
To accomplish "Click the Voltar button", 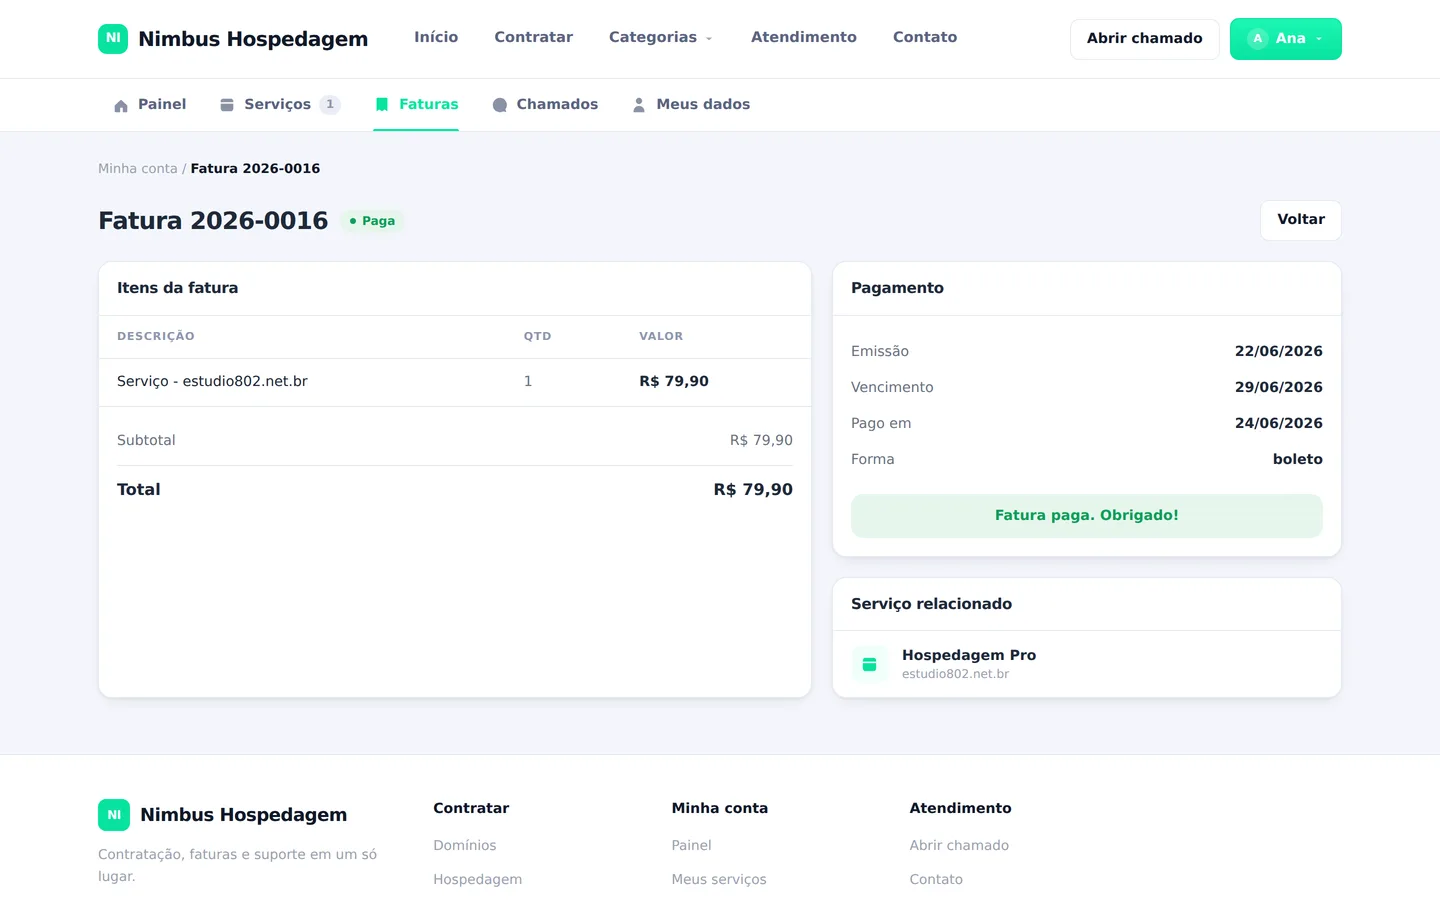I will pos(1301,220).
